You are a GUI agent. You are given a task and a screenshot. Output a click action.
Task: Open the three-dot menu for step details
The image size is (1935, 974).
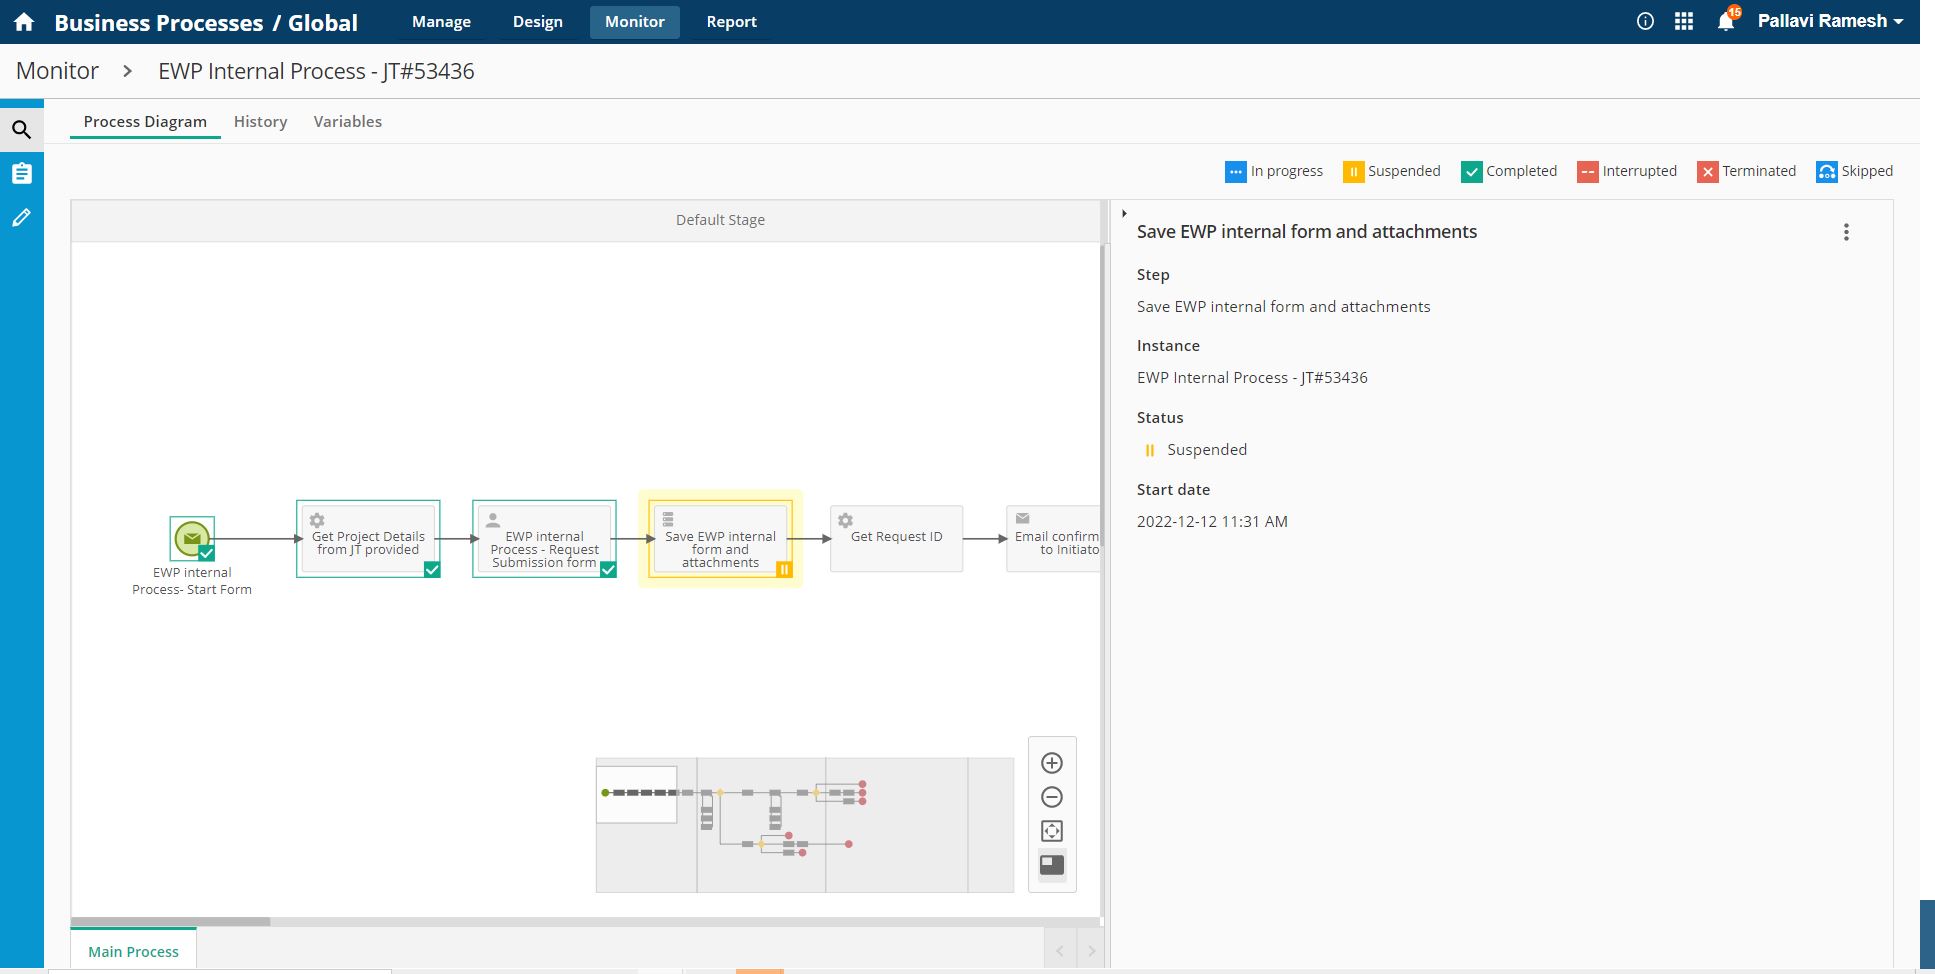(x=1846, y=232)
